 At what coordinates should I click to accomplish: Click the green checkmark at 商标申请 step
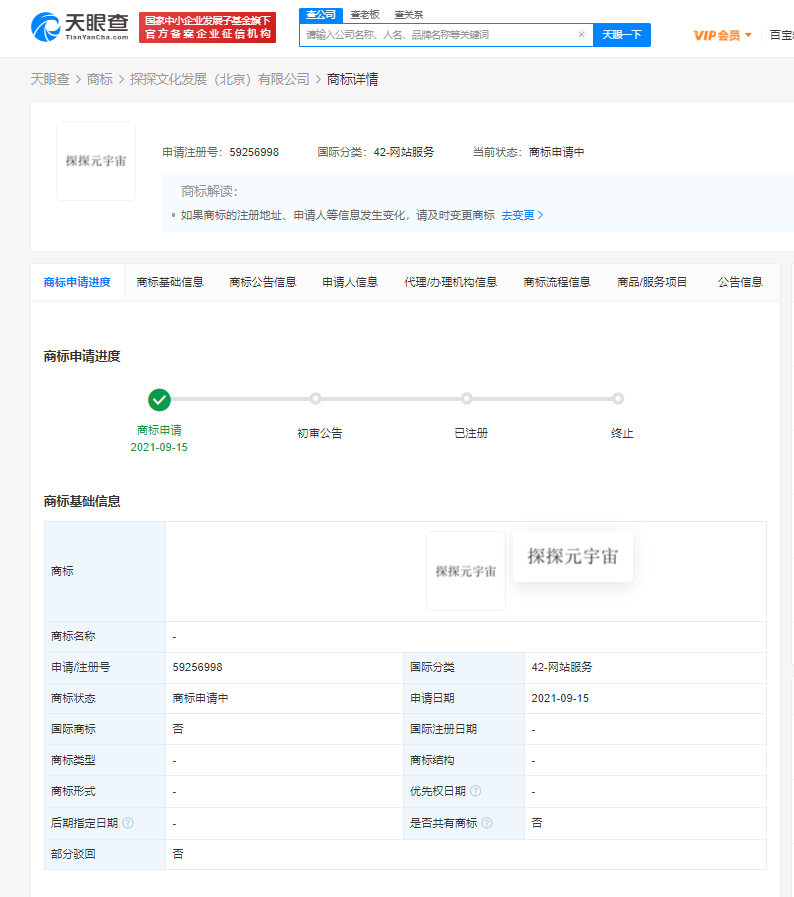[159, 399]
